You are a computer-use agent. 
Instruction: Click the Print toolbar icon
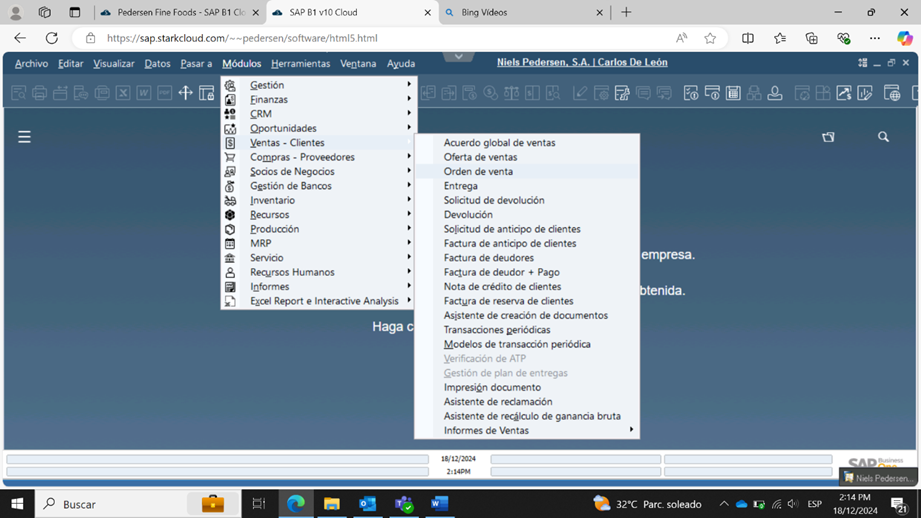coord(39,93)
